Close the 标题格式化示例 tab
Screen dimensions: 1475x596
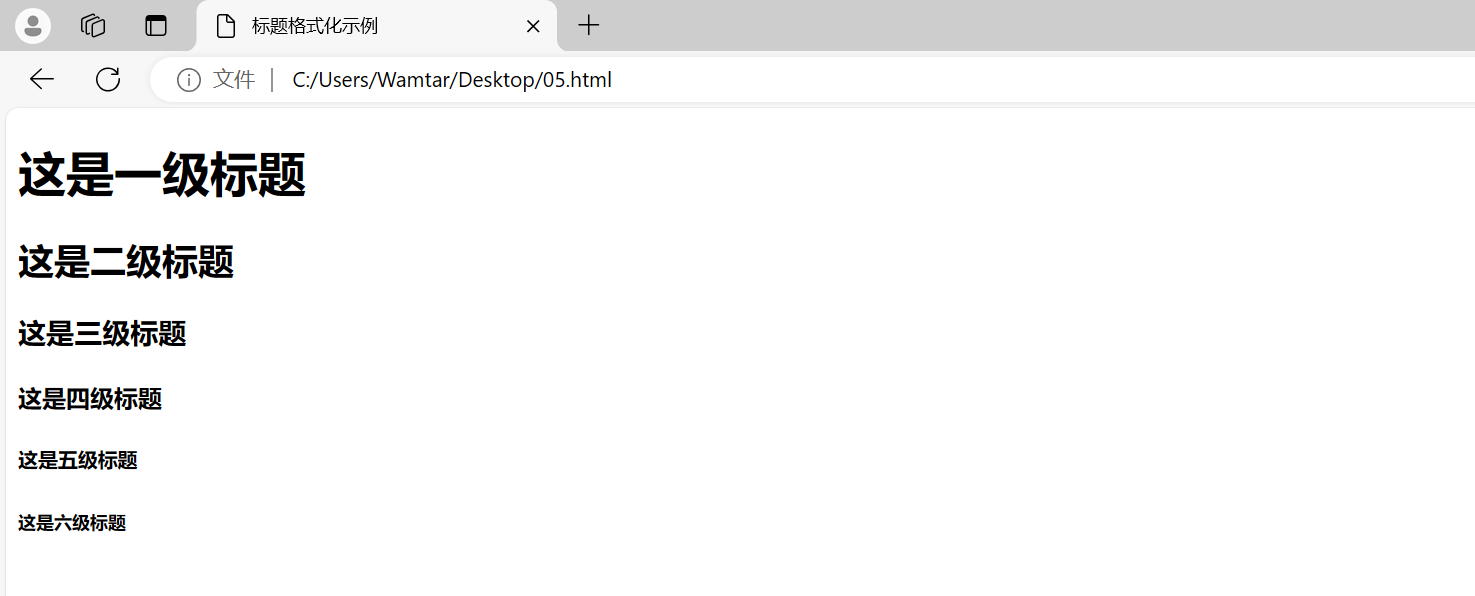coord(533,26)
